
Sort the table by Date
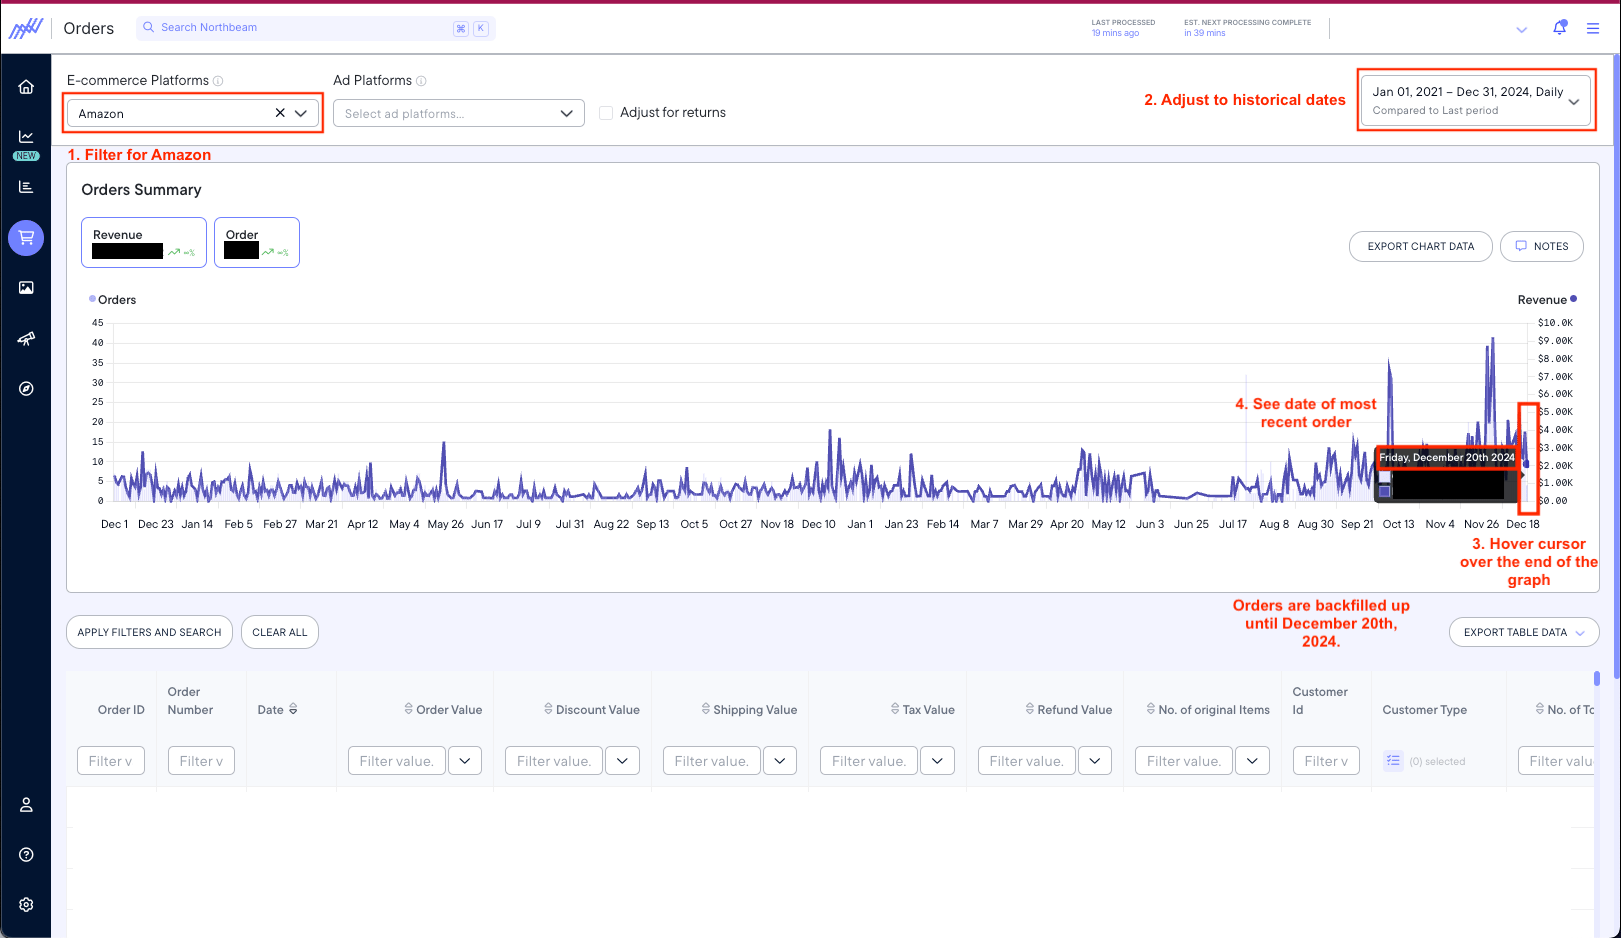293,709
